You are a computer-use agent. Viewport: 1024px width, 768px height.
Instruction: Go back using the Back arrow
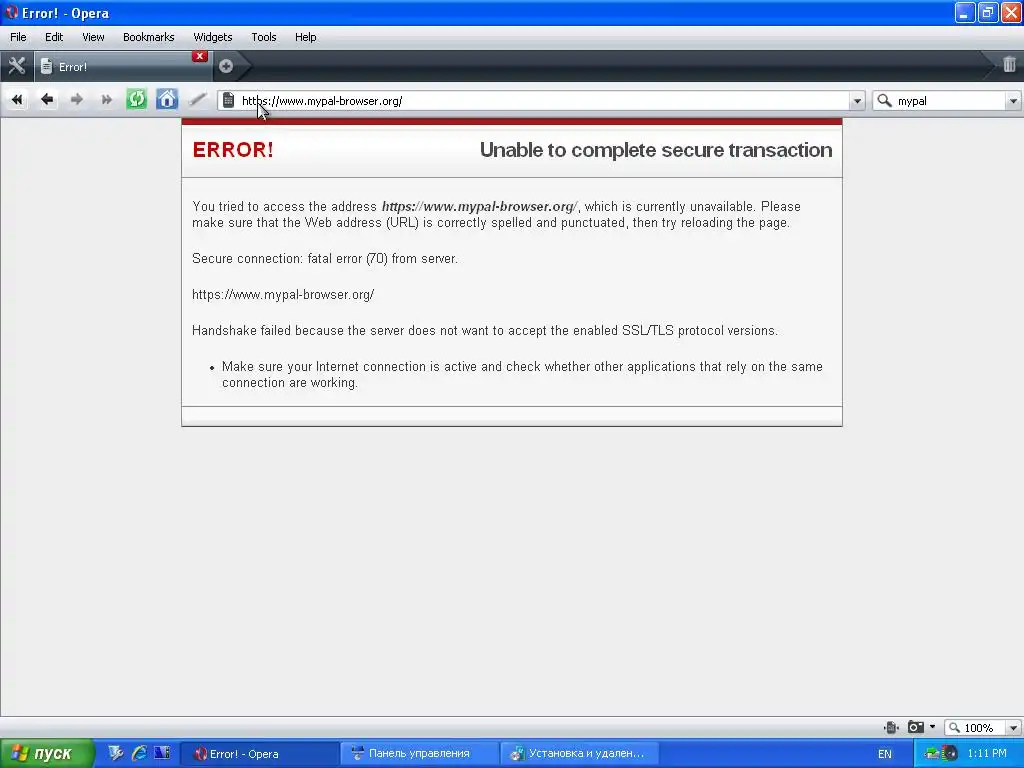pos(47,100)
